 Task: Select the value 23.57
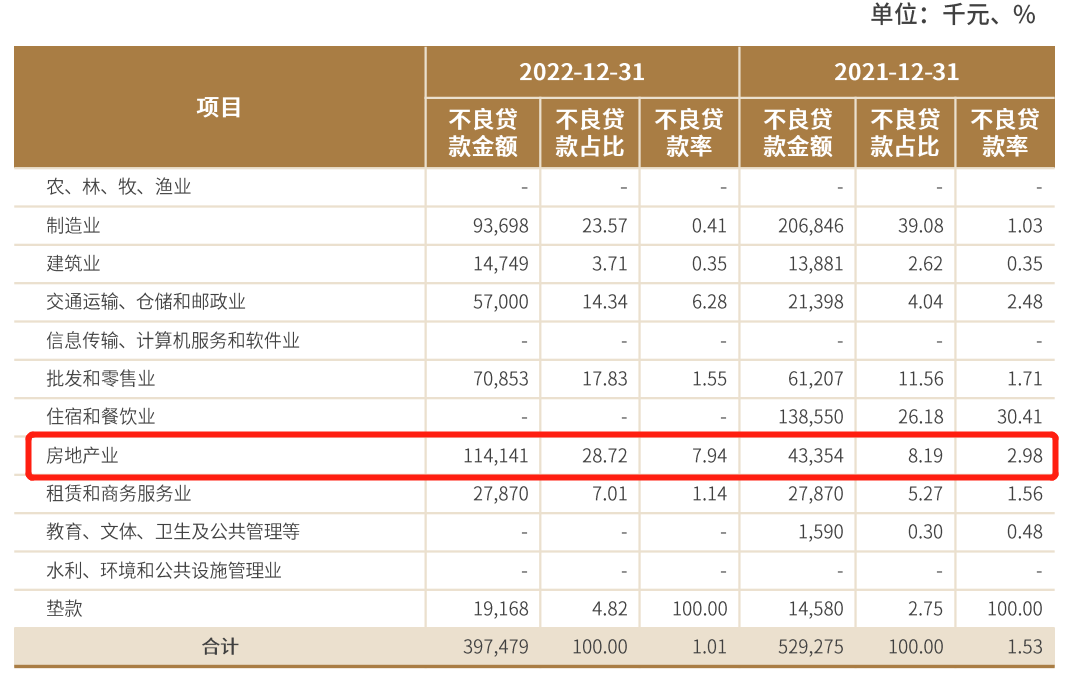click(604, 226)
